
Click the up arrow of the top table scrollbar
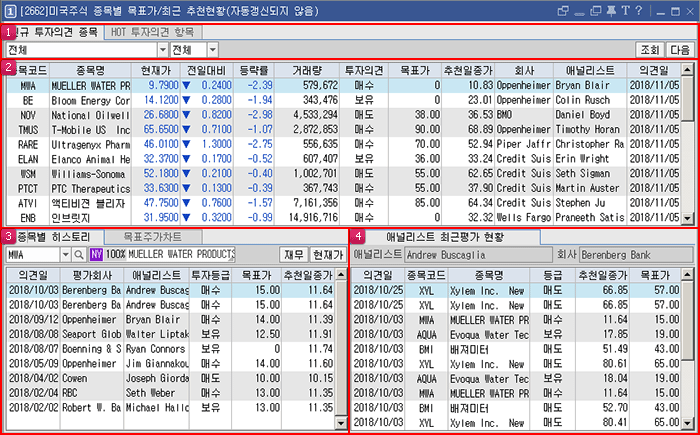click(x=688, y=69)
